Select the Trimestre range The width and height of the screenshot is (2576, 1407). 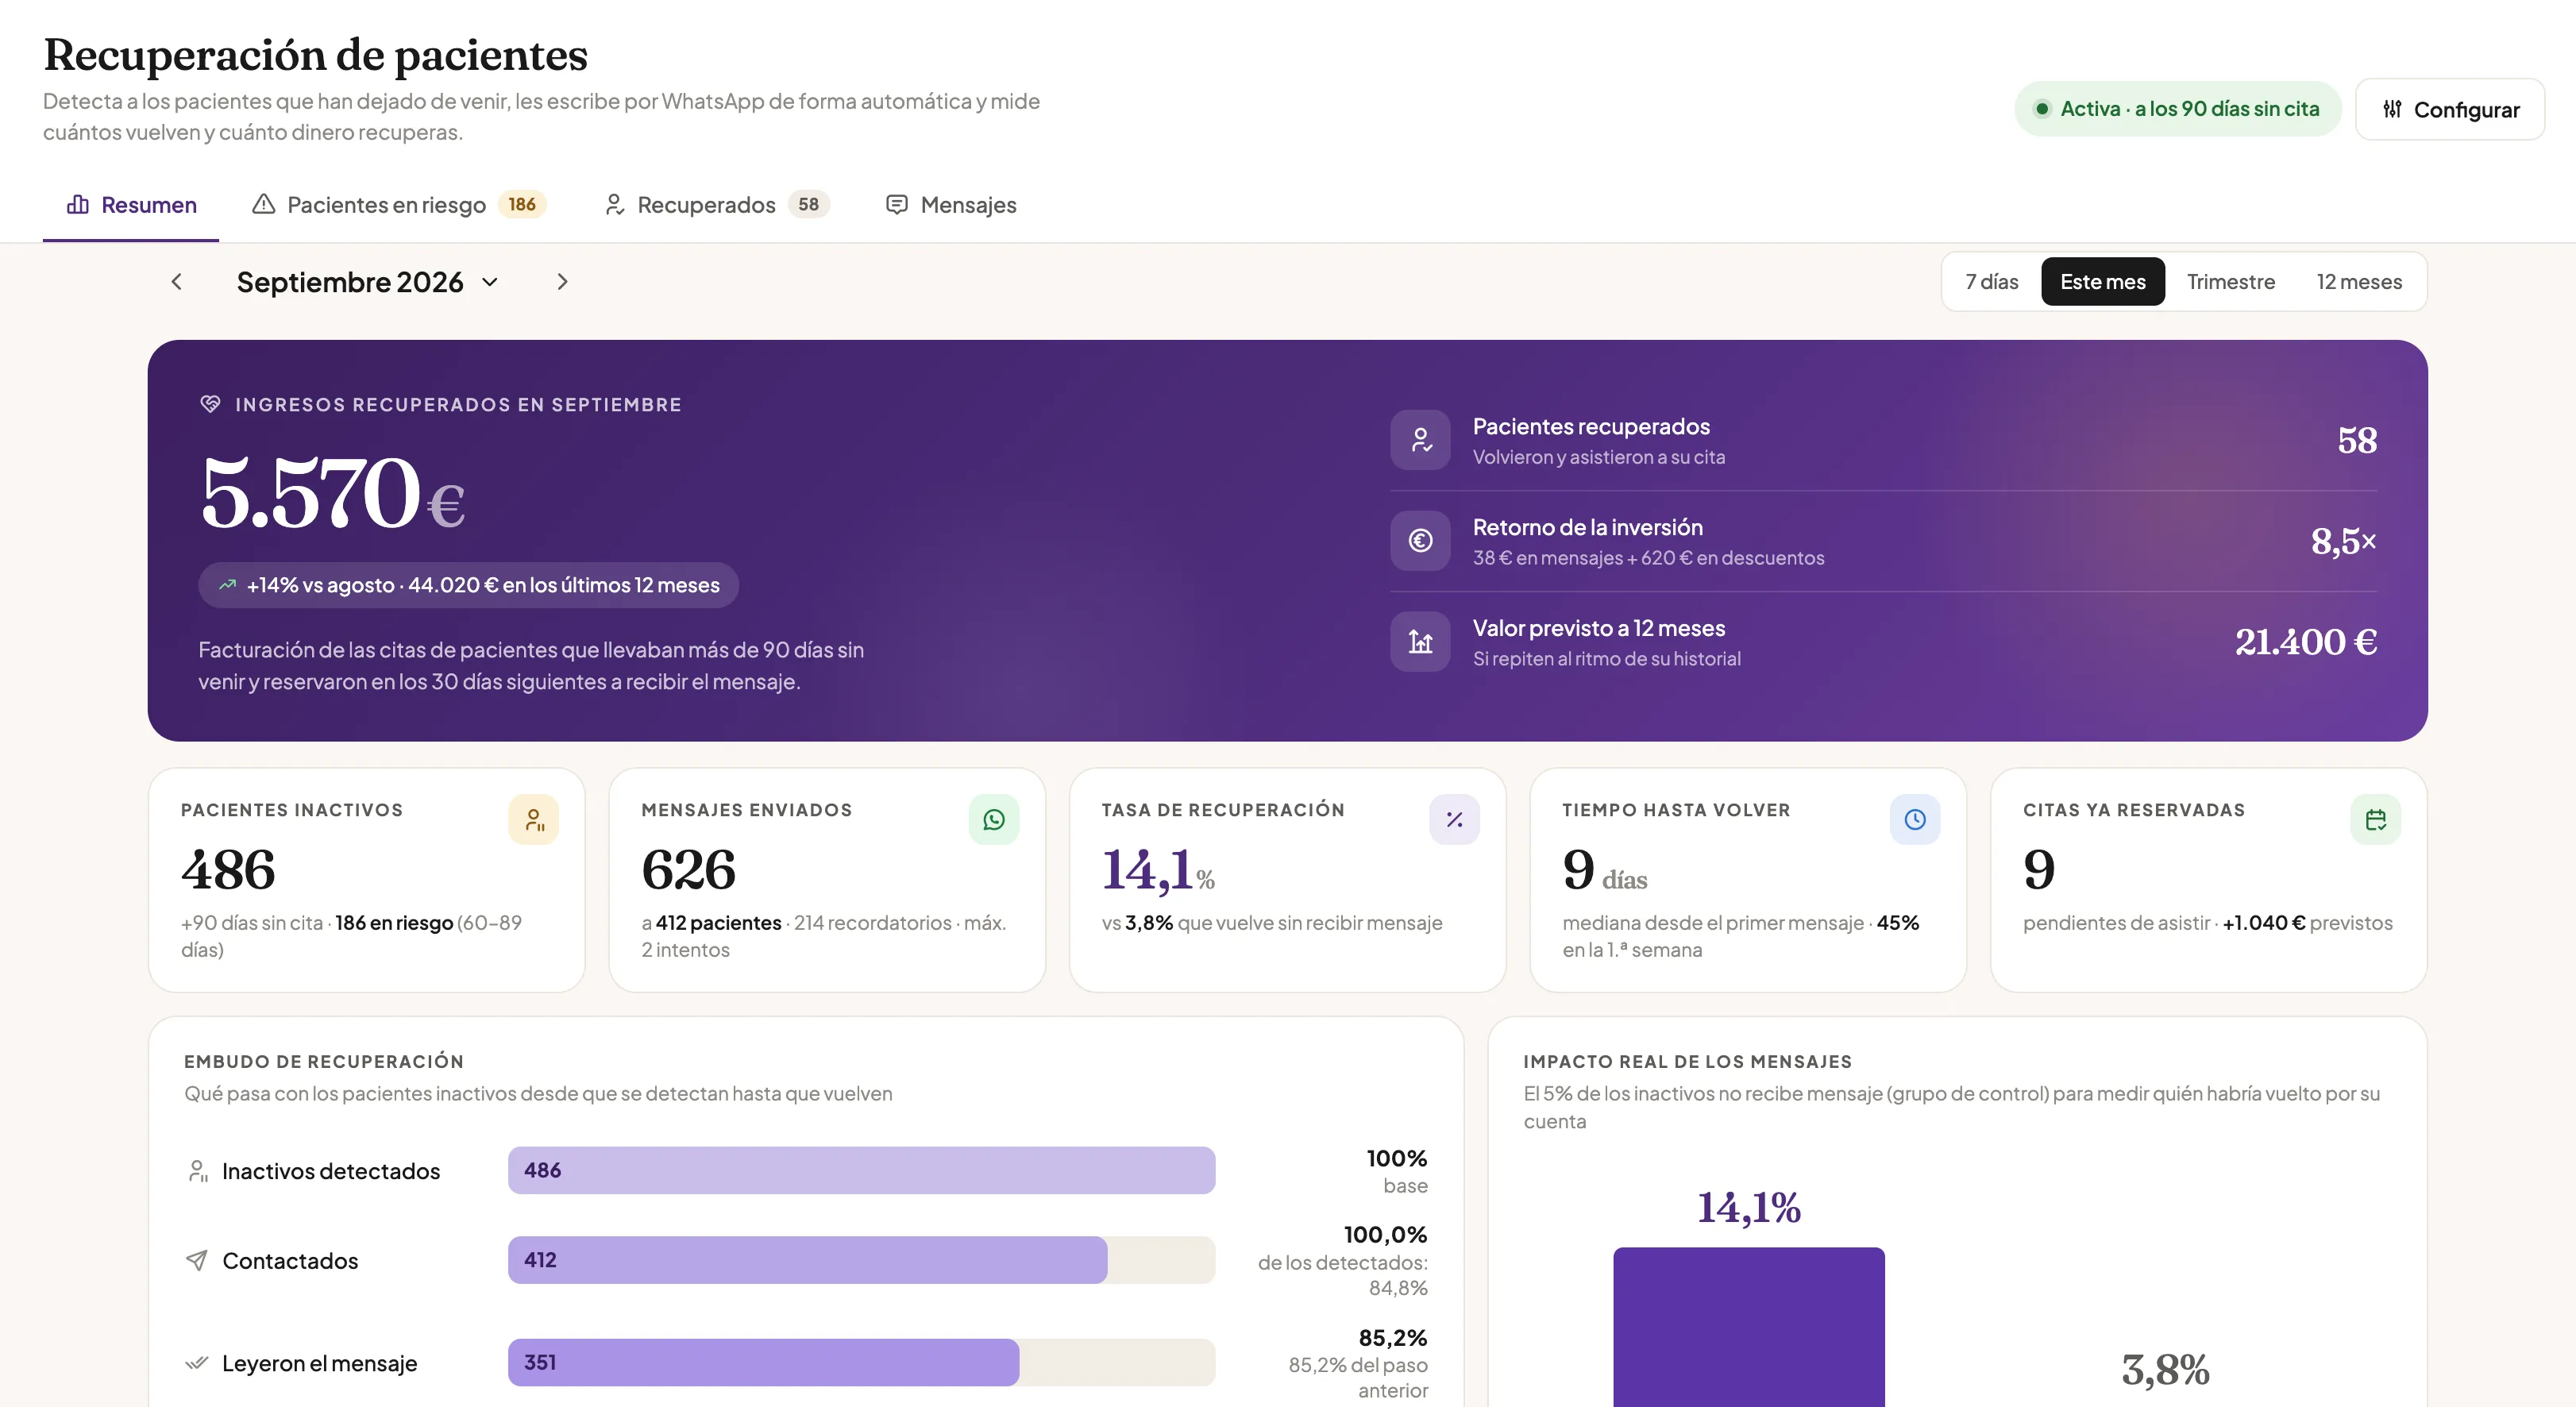coord(2230,282)
